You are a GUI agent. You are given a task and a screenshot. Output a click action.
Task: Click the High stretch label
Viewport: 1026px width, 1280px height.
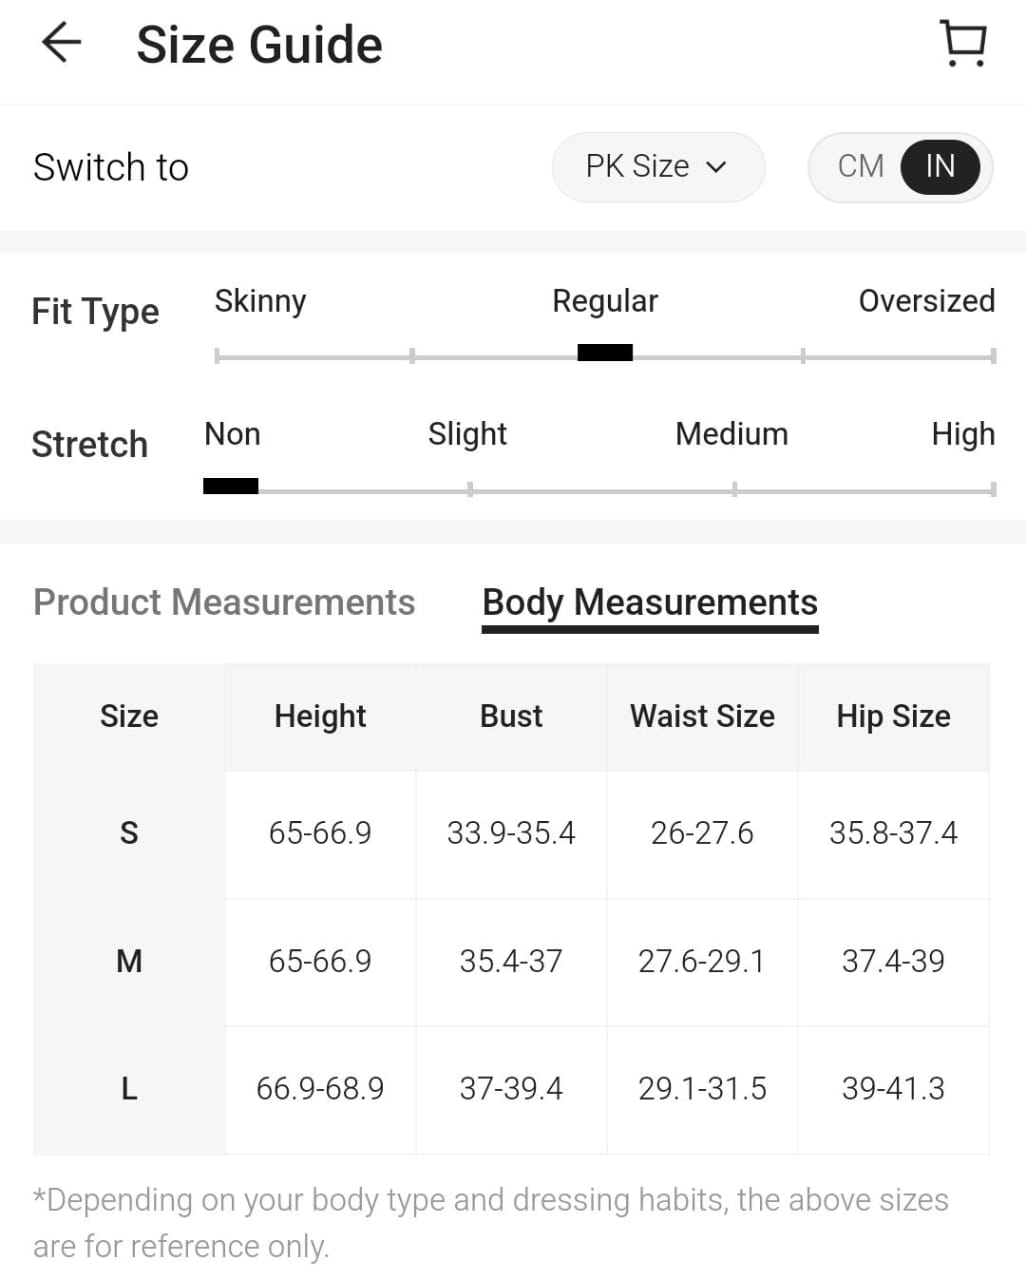coord(962,434)
